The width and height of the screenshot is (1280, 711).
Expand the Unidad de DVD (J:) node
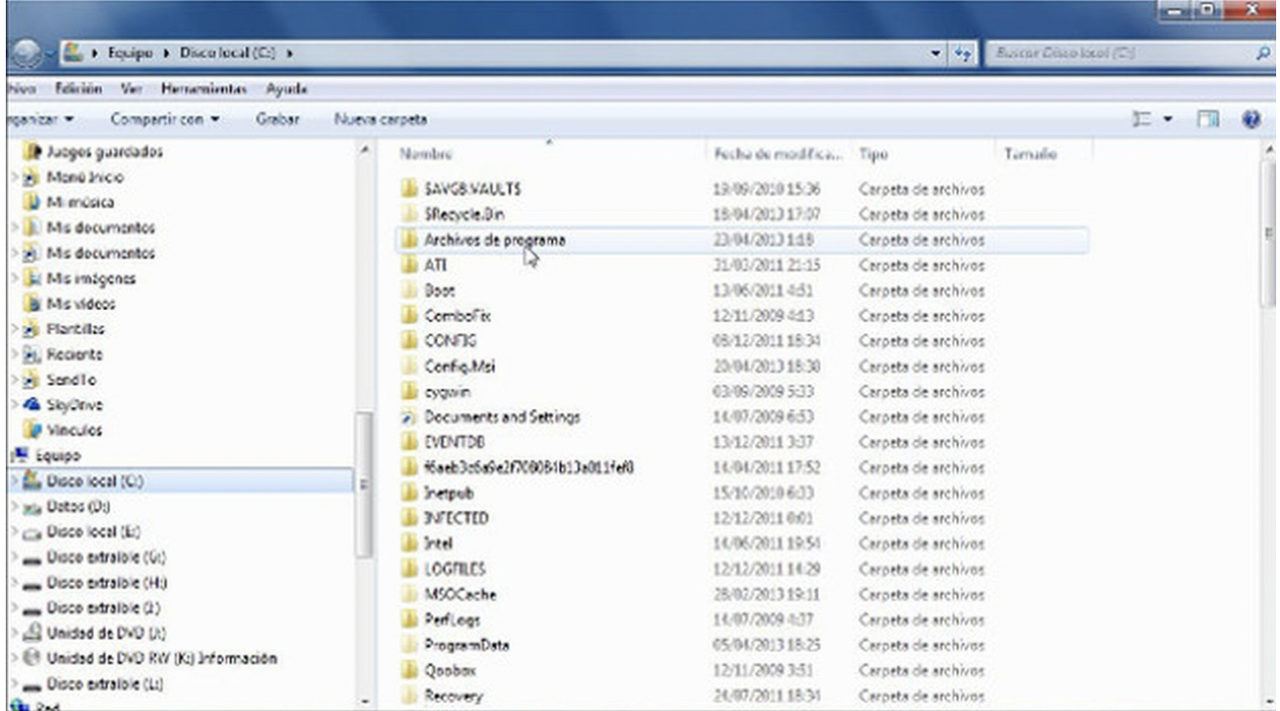13,633
